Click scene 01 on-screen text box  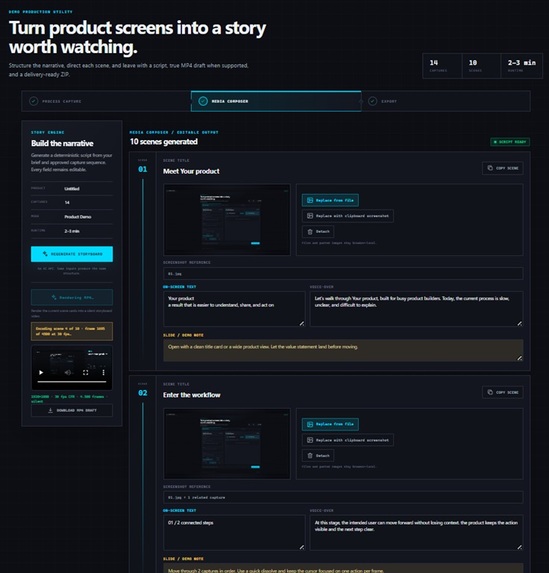[x=234, y=309]
